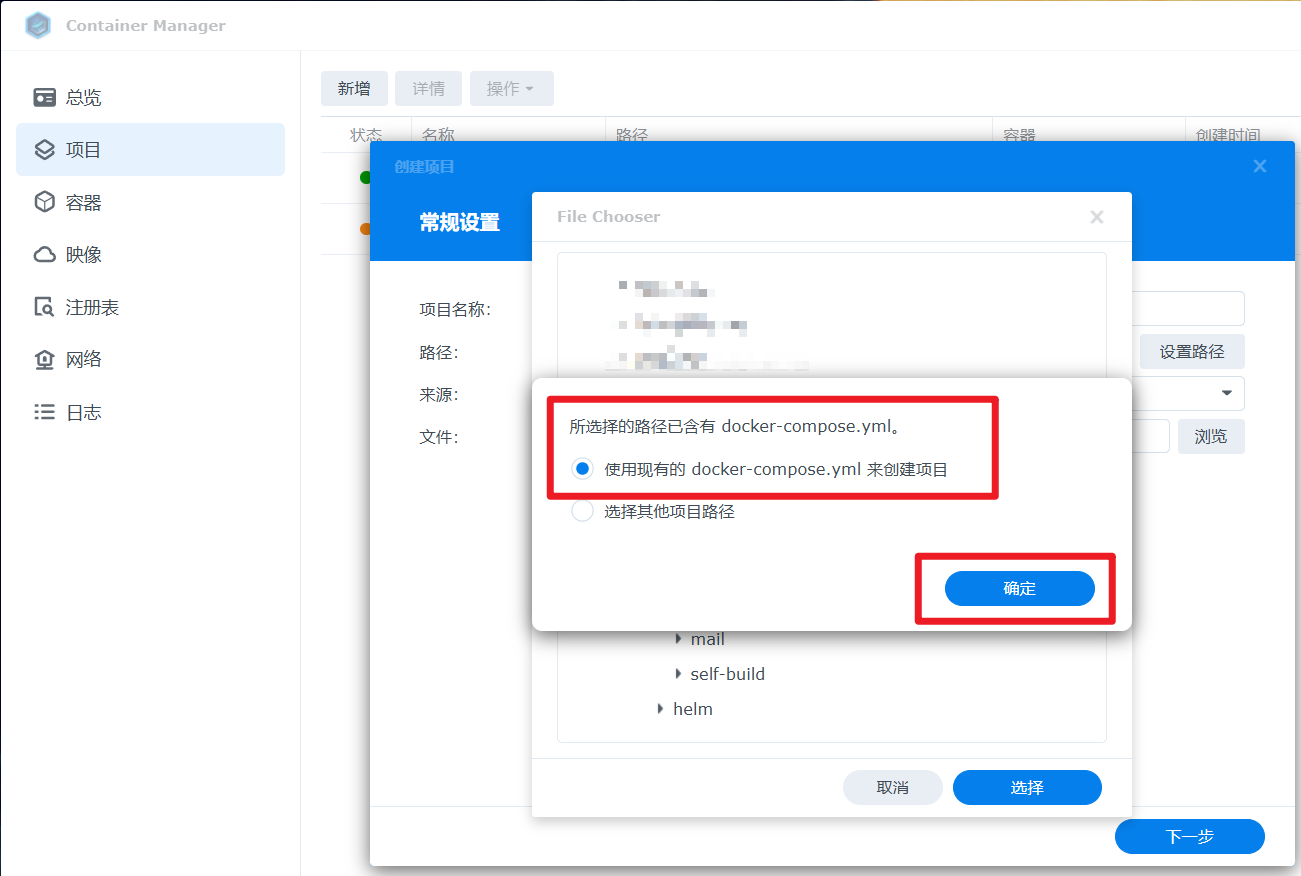Click the 新增 add button

pyautogui.click(x=354, y=89)
